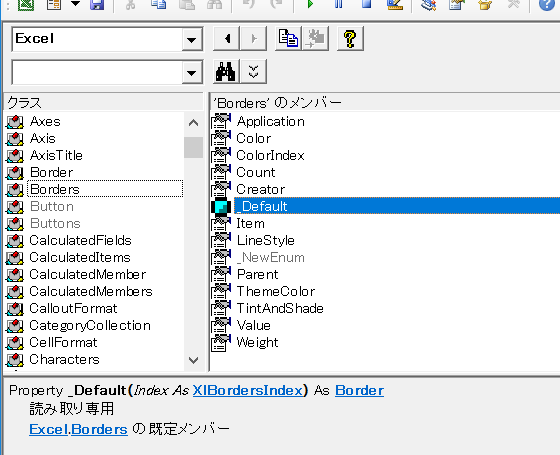The width and height of the screenshot is (560, 455).
Task: Click the Excel library combo box field
Action: 97,39
